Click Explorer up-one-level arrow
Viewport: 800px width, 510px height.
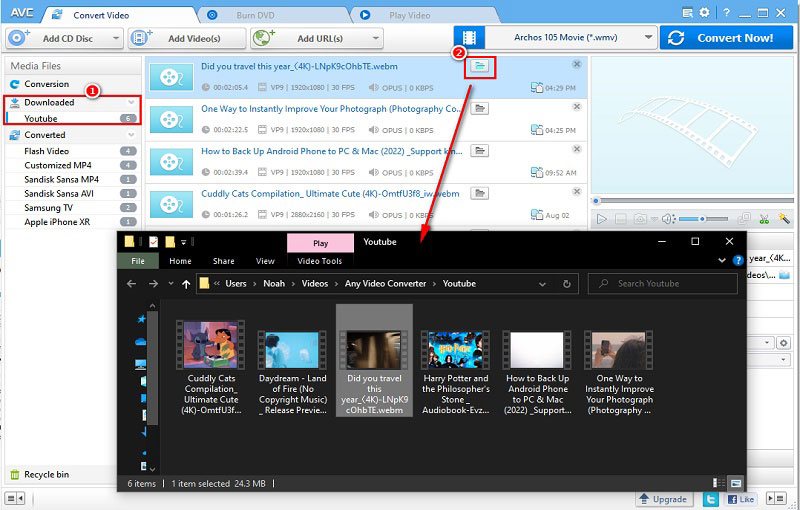[186, 284]
